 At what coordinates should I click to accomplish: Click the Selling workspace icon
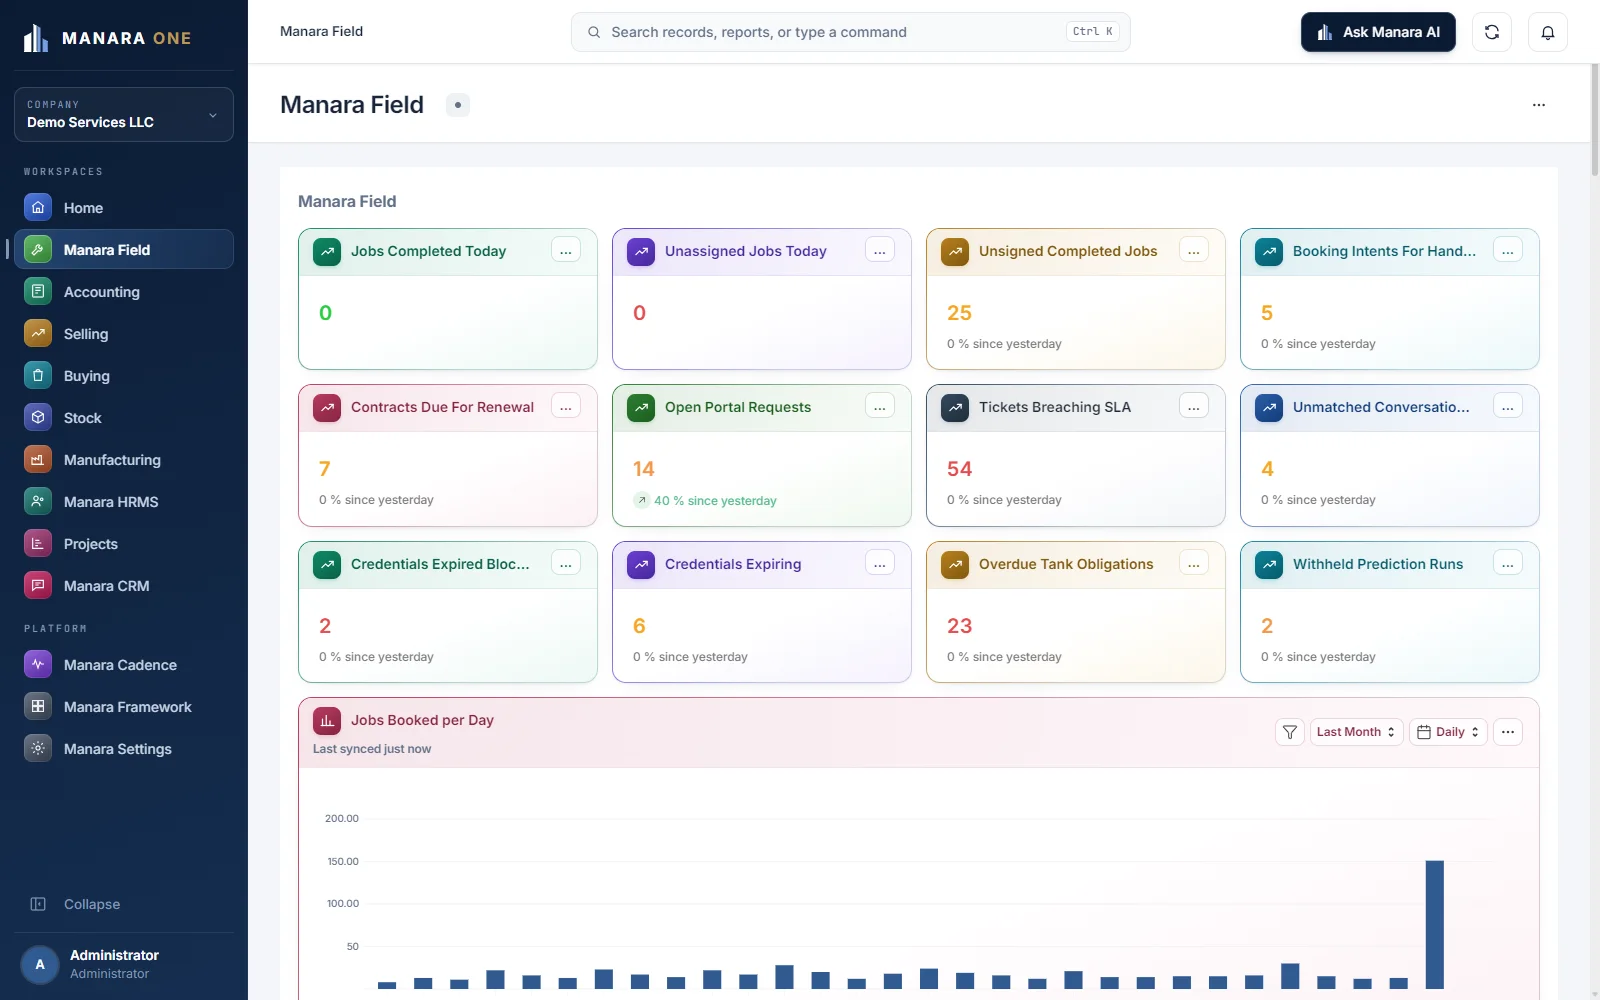38,333
